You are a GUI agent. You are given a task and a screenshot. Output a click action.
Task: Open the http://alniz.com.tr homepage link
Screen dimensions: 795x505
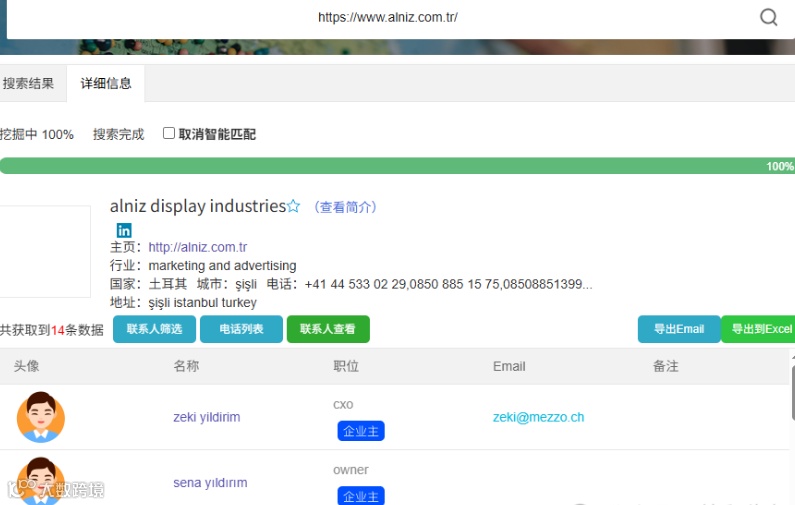(x=198, y=247)
